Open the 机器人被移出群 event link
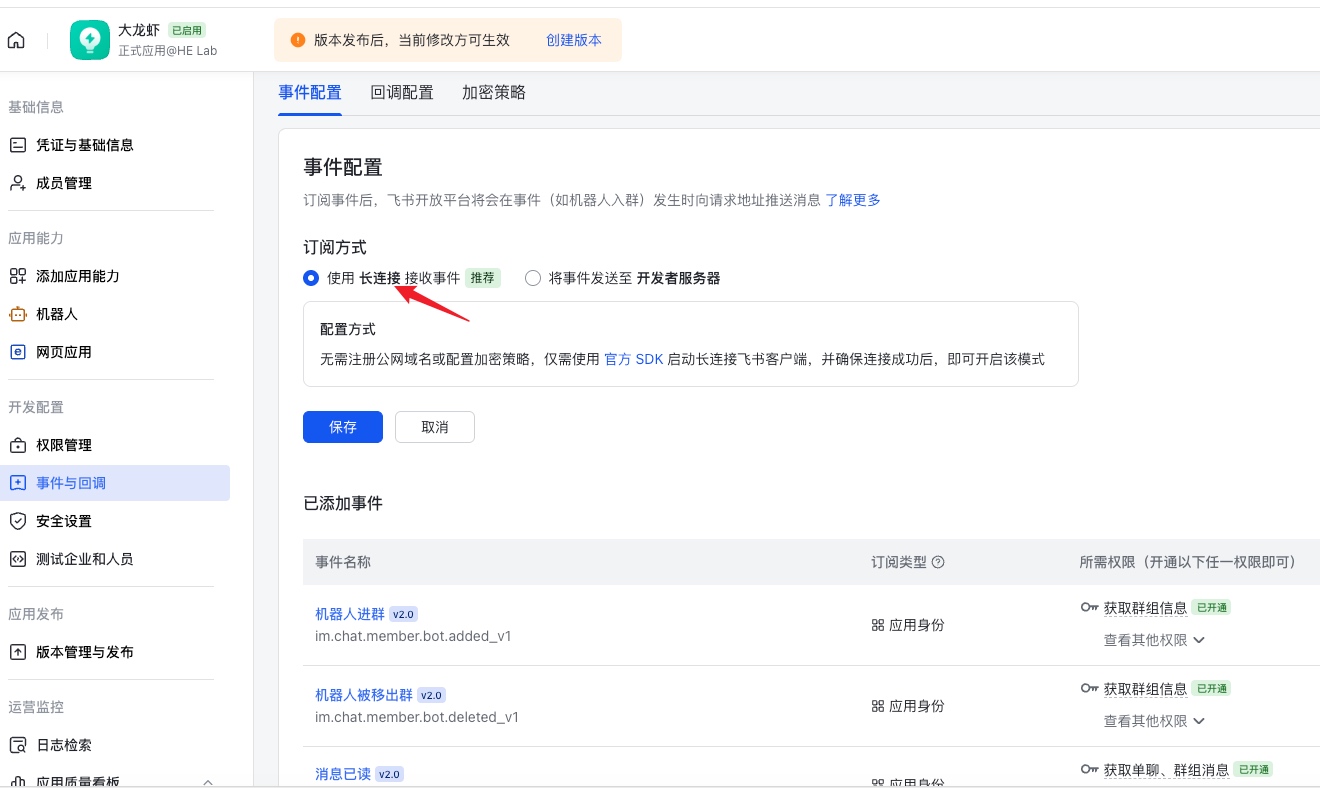 pos(364,695)
